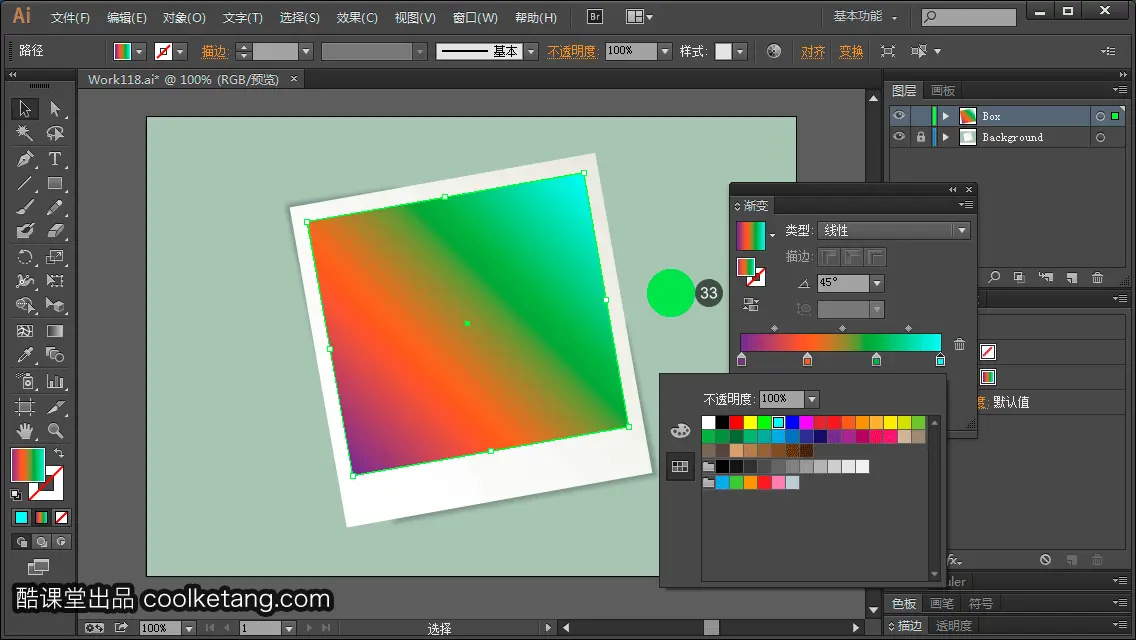
Task: Toggle lock on the Background layer
Action: [921, 137]
